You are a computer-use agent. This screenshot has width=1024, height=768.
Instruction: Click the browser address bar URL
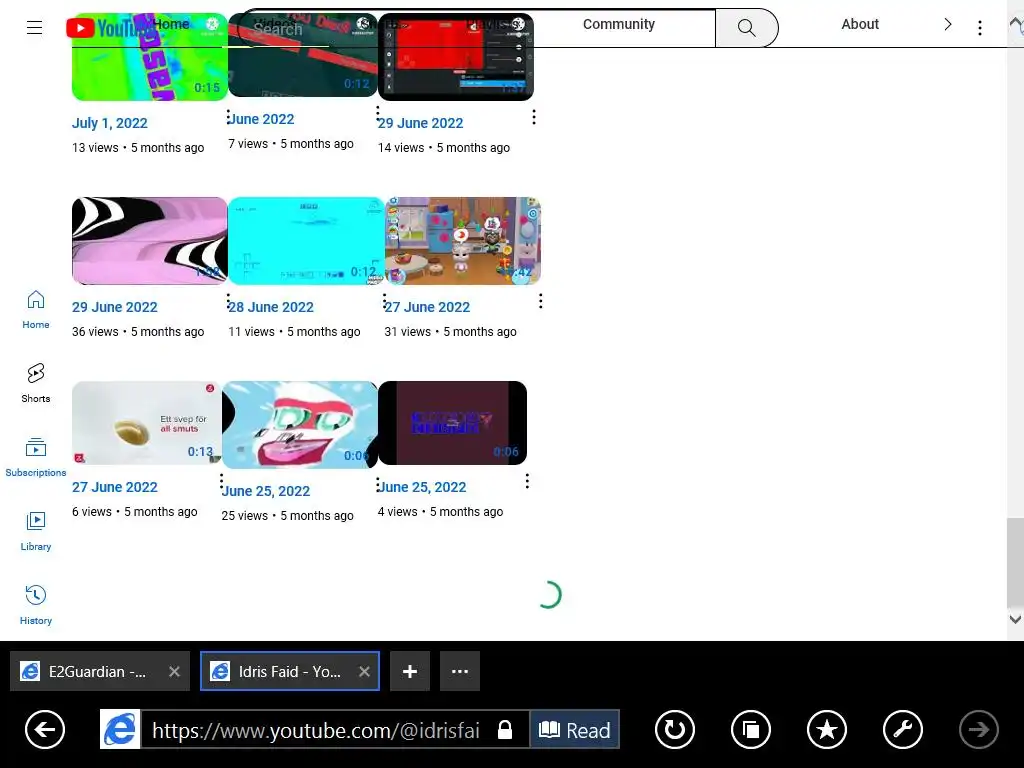pos(316,729)
